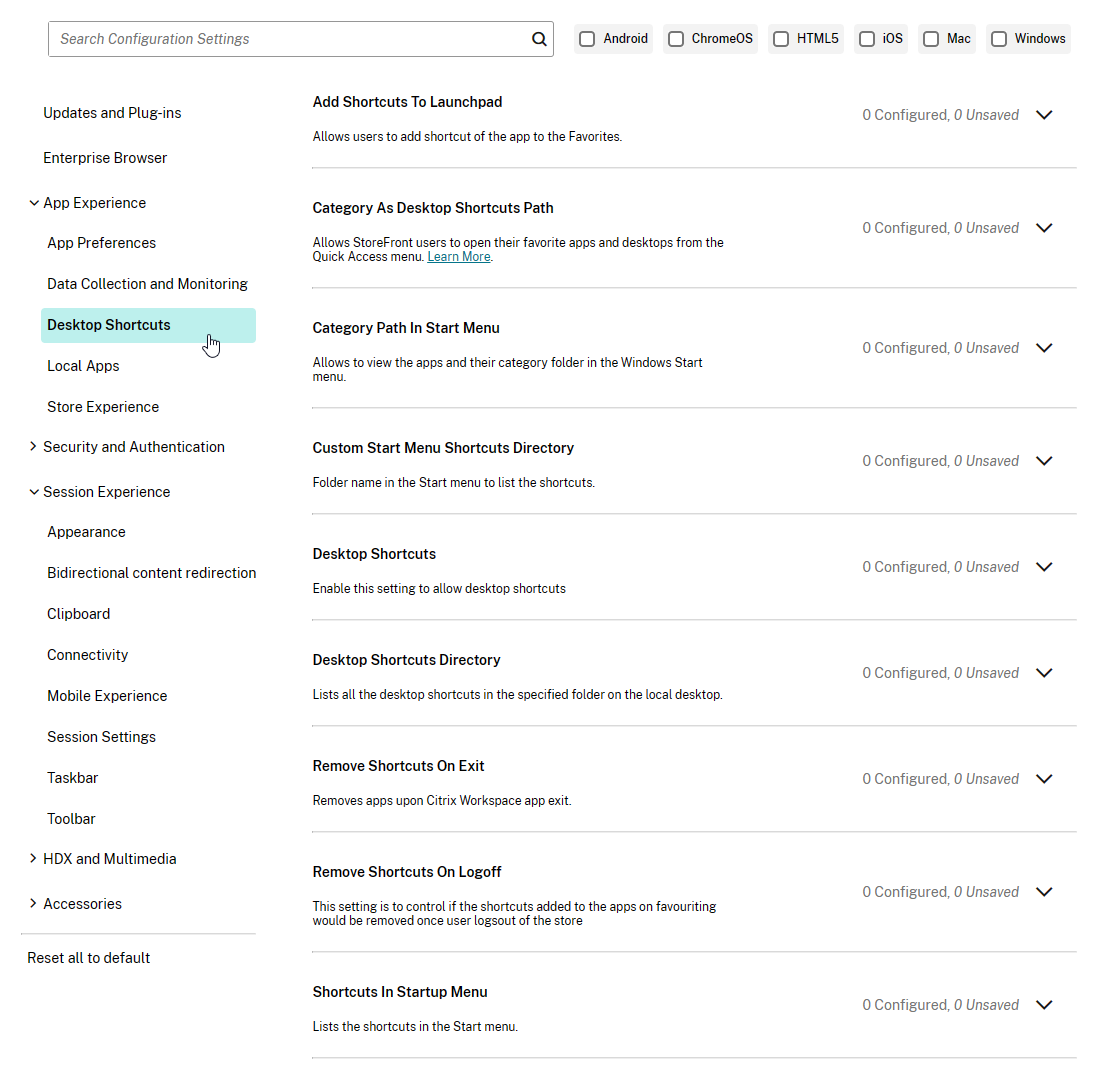Expand Shortcuts In Startup Menu
This screenshot has width=1098, height=1065.
(1044, 1005)
